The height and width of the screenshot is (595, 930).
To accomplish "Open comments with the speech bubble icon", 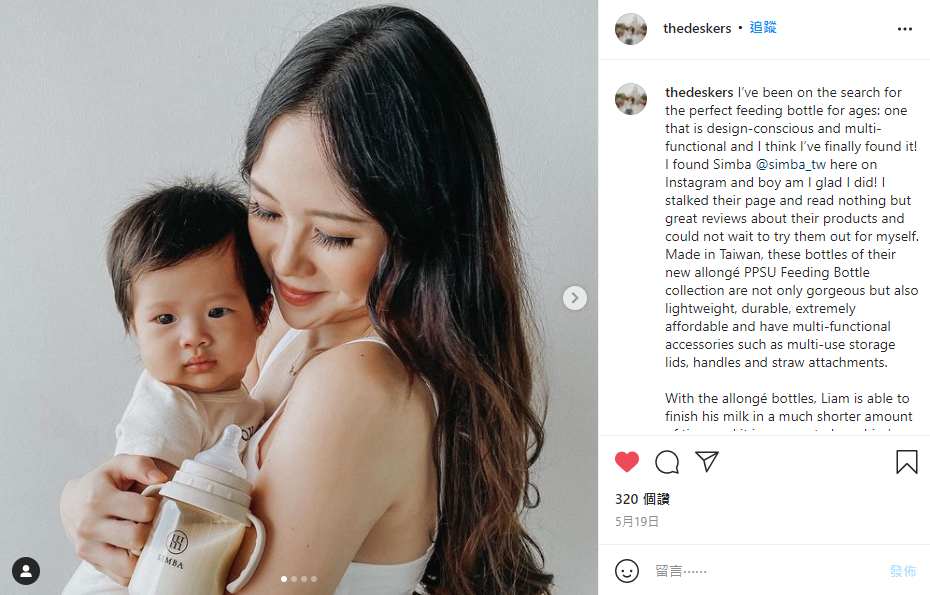I will 667,462.
